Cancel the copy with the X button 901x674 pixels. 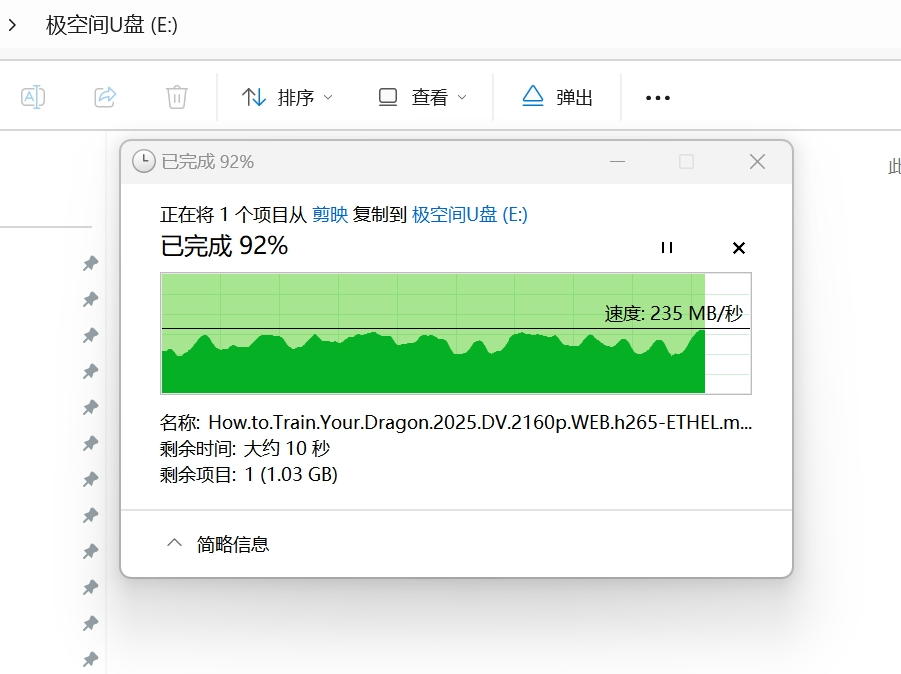[739, 248]
